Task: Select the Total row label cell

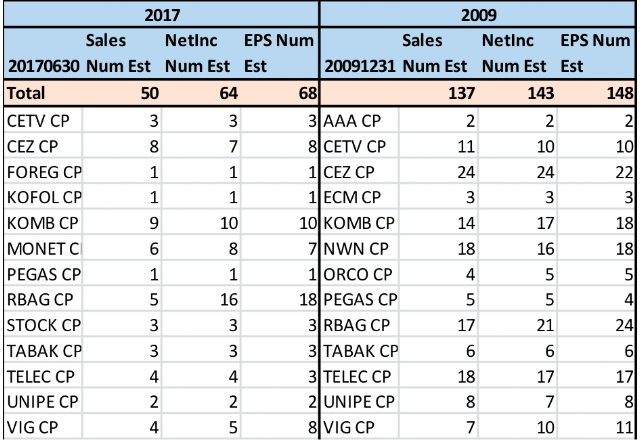Action: [41, 93]
